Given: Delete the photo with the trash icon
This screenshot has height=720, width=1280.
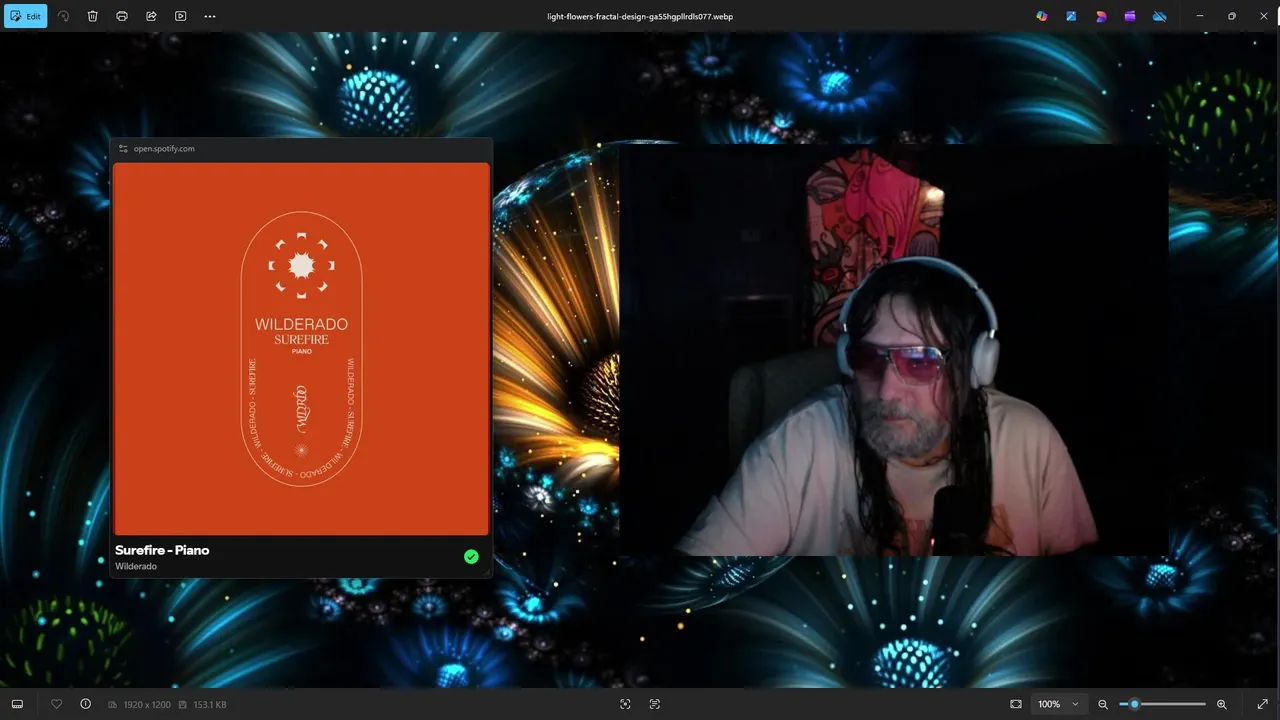Looking at the screenshot, I should pyautogui.click(x=92, y=16).
